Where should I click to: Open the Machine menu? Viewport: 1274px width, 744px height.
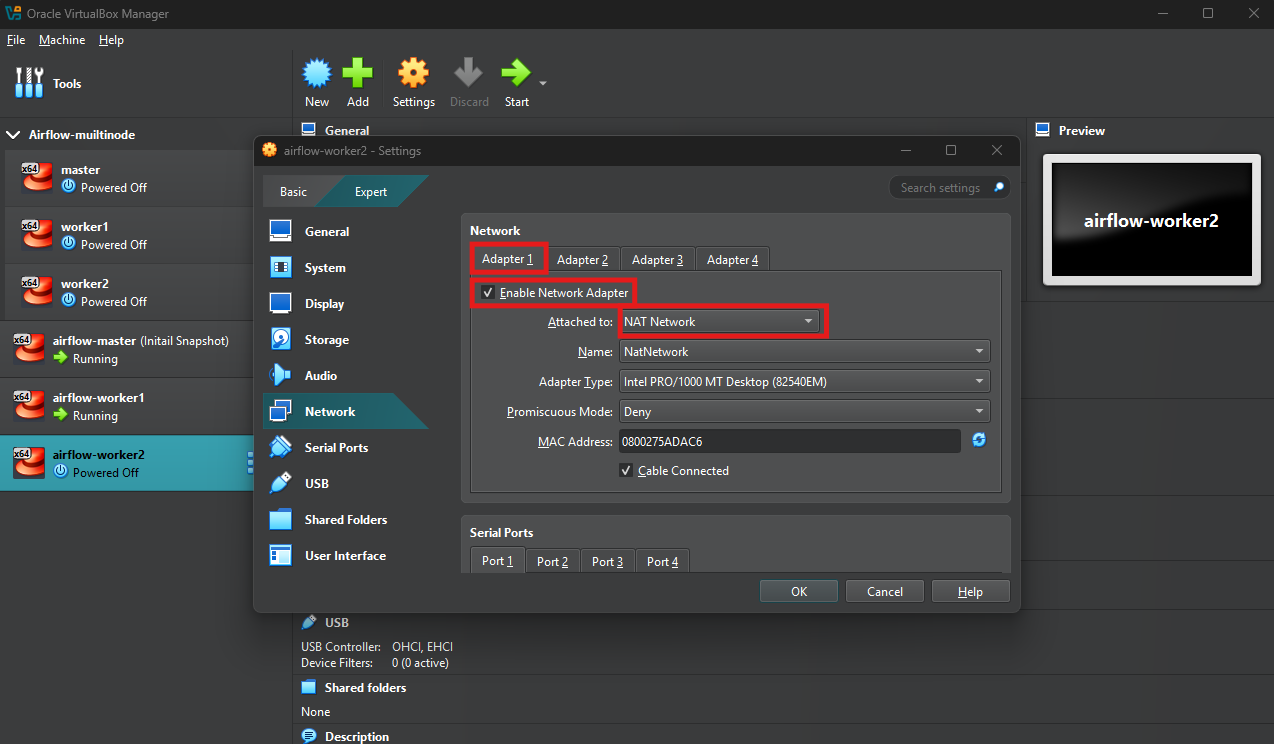click(62, 40)
